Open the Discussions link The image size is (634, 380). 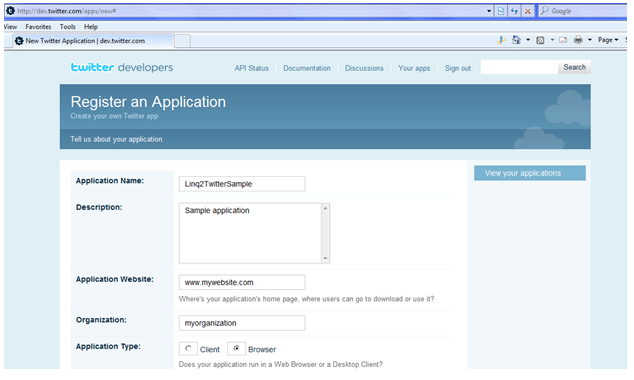[x=364, y=68]
